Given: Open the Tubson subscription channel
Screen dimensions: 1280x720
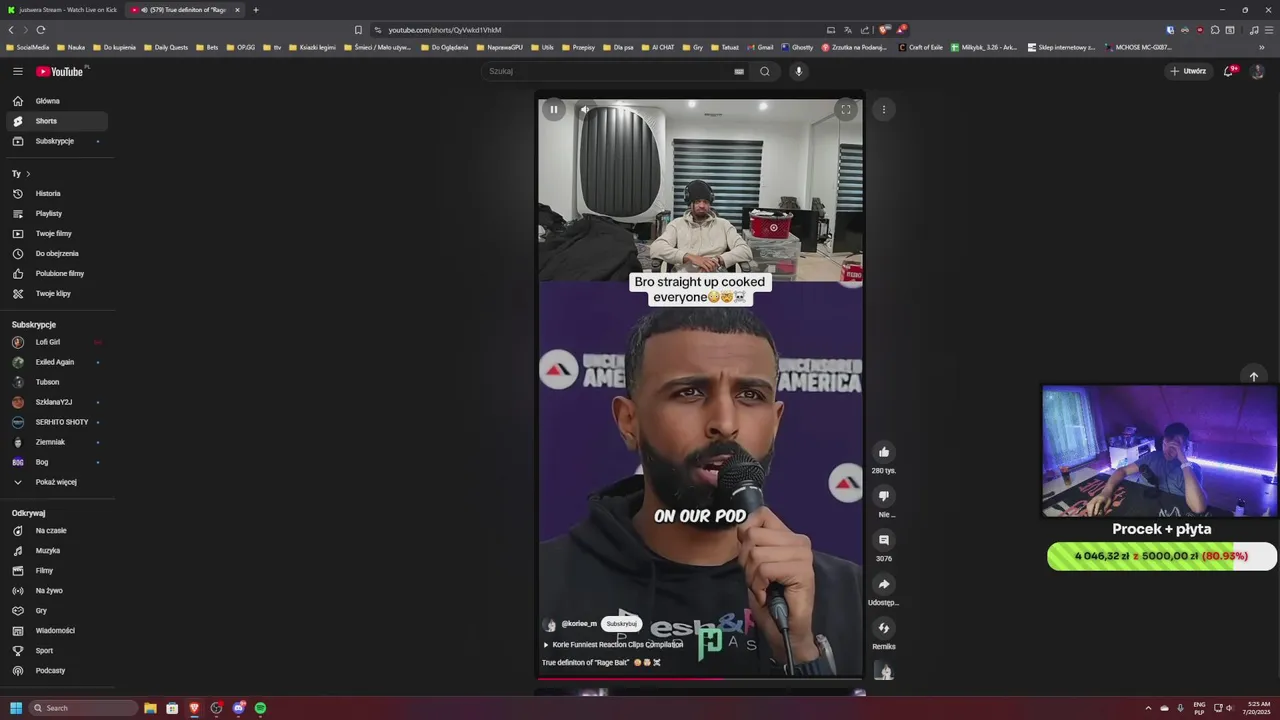Looking at the screenshot, I should click(57, 382).
